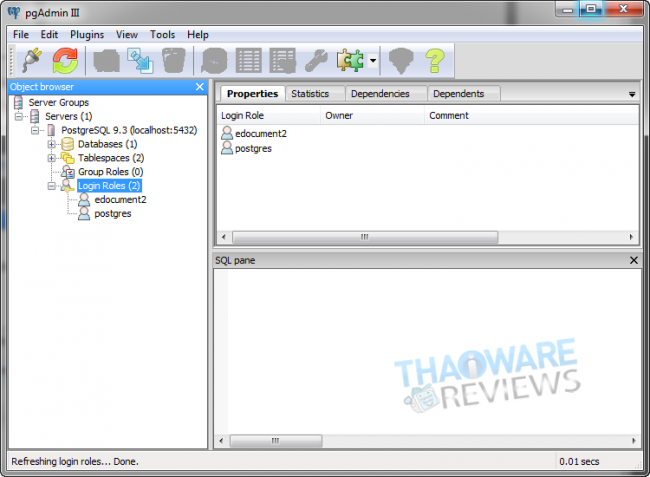
Task: Open the plugins dropdown arrow
Action: pos(373,61)
